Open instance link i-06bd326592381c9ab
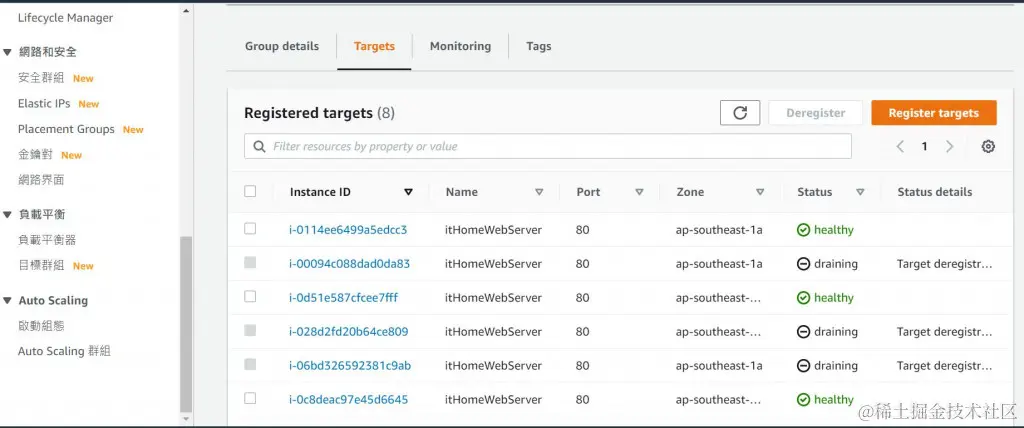This screenshot has width=1024, height=428. 350,366
